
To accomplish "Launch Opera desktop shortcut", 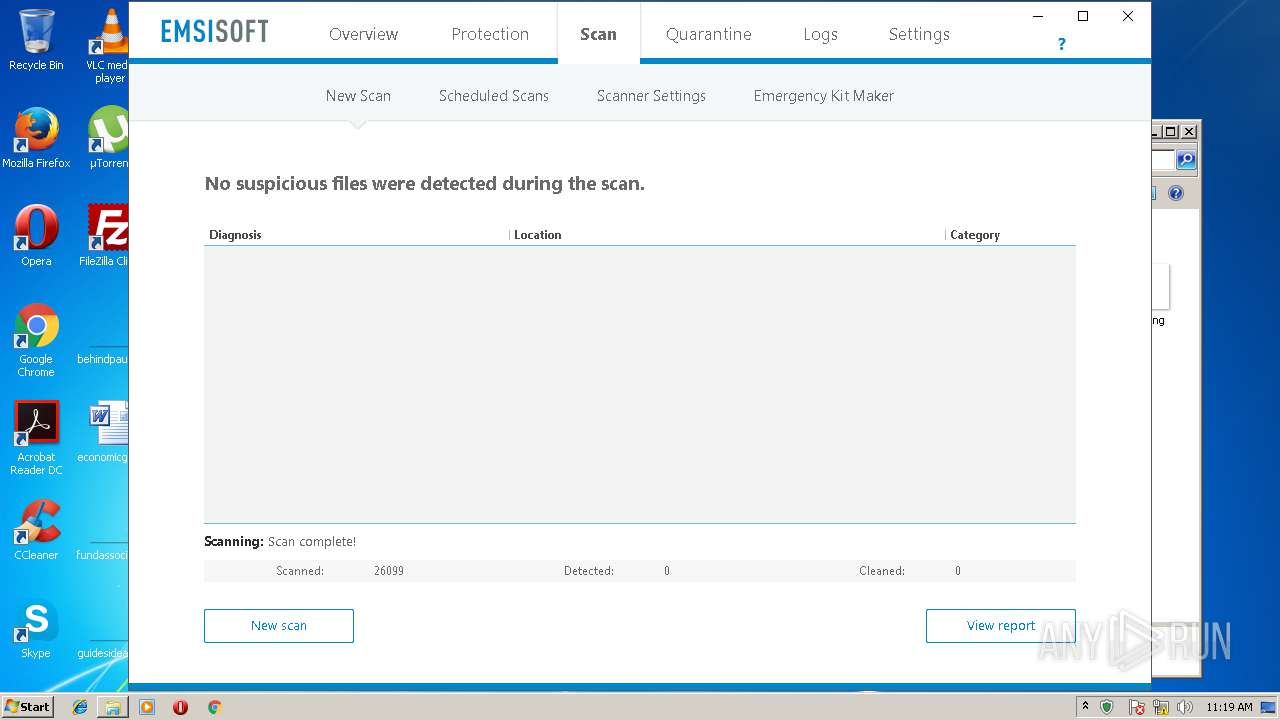I will click(36, 236).
